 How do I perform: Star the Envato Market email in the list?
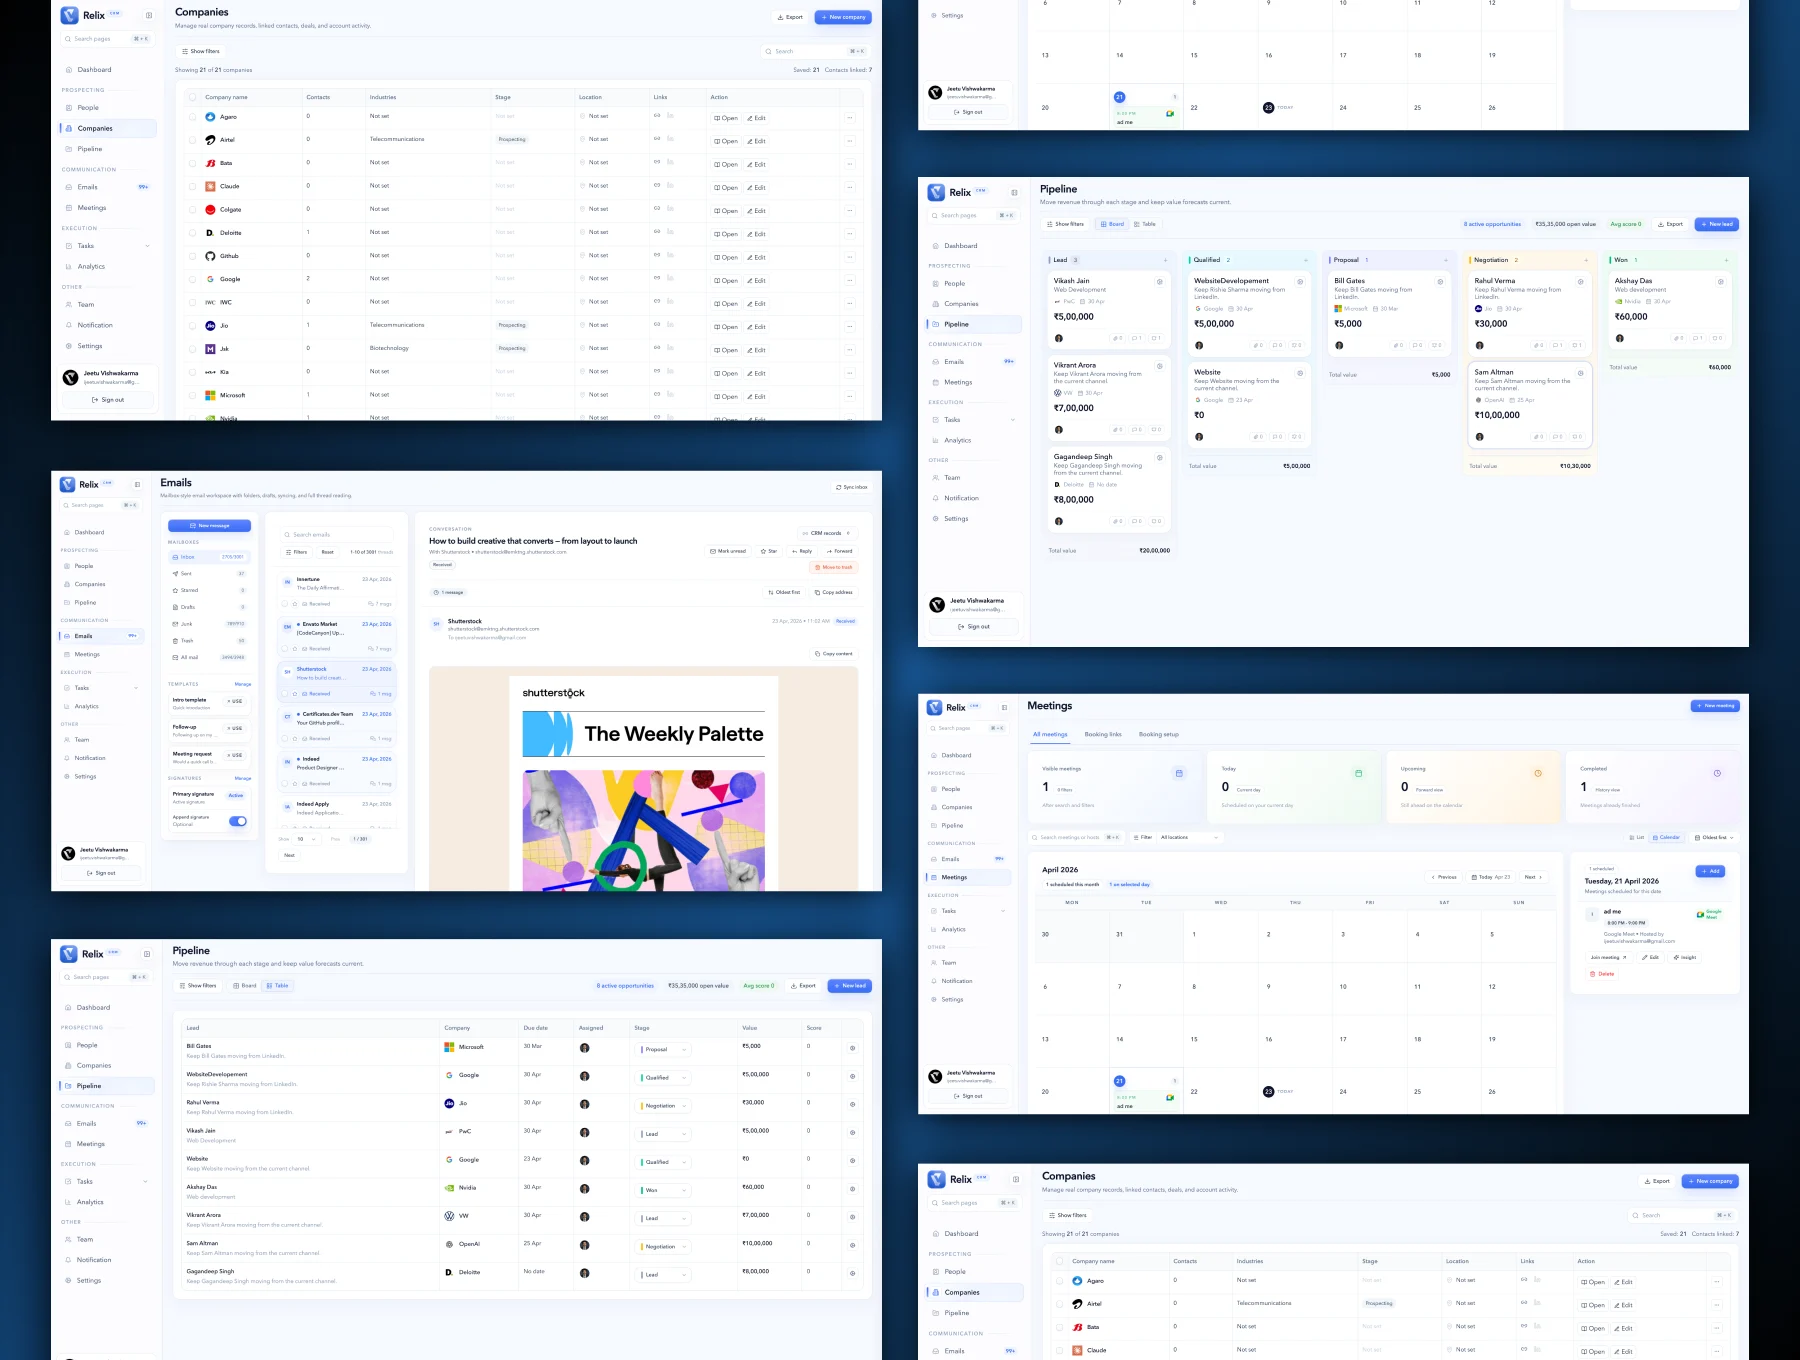pyautogui.click(x=295, y=648)
